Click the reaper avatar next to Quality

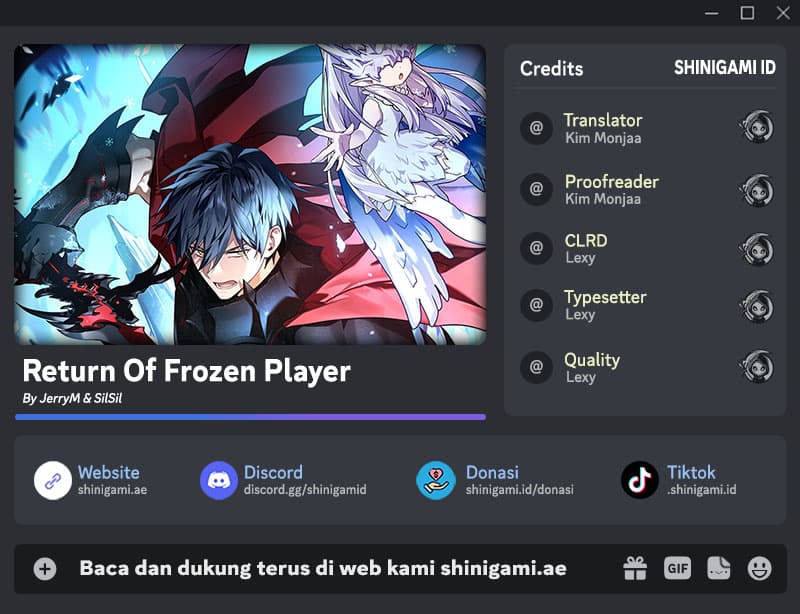click(757, 366)
